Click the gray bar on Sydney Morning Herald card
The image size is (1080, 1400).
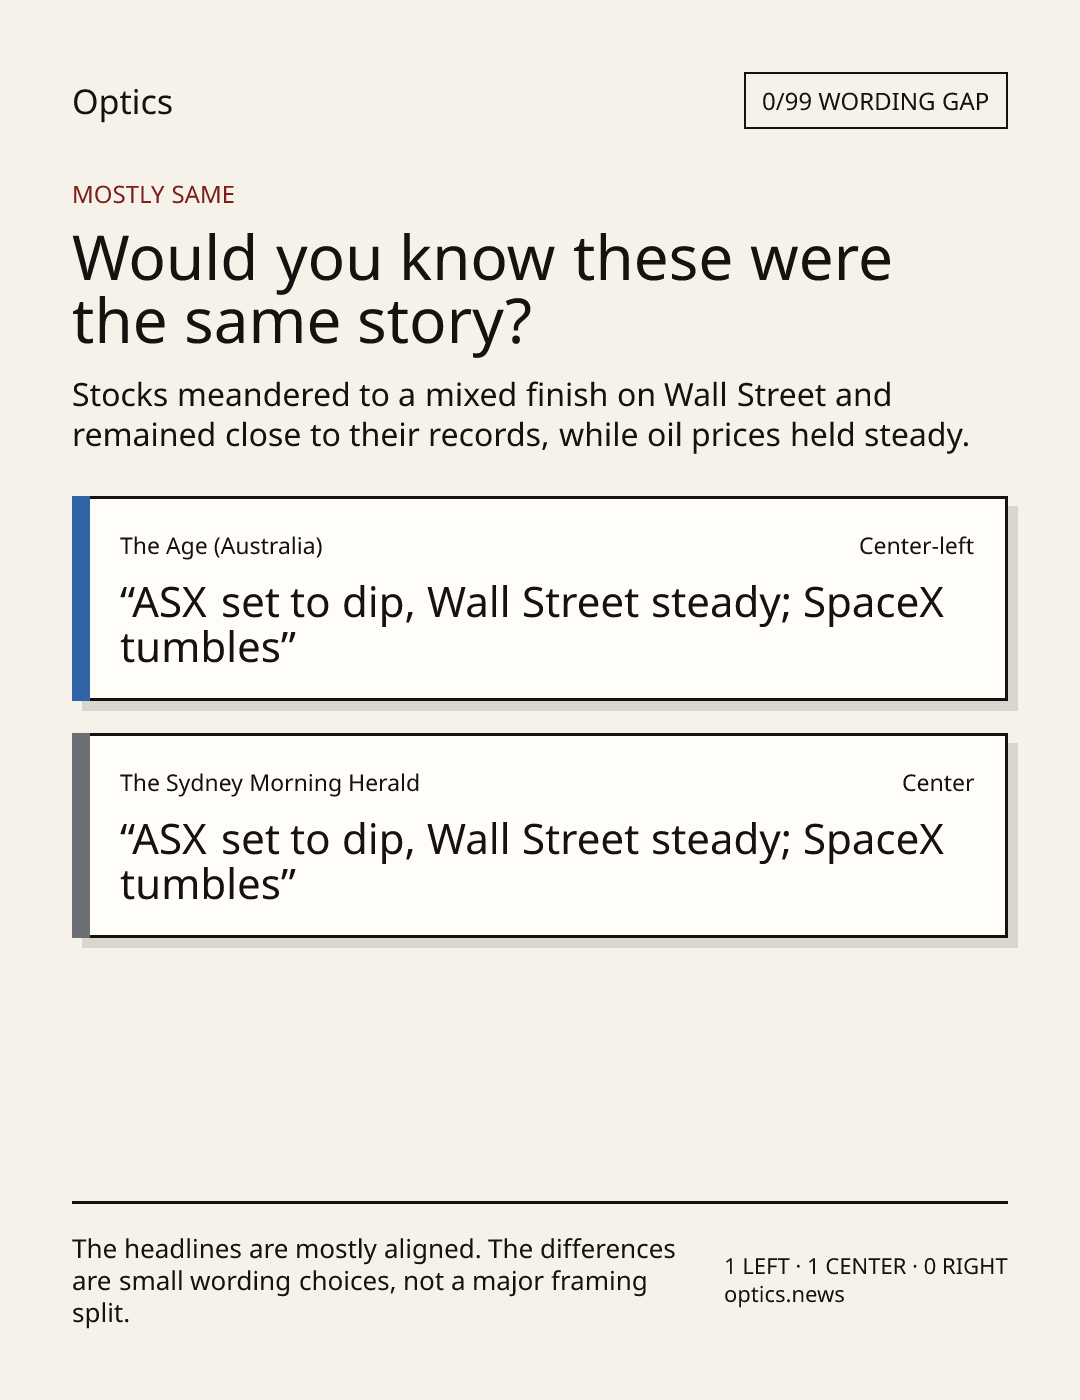(81, 835)
